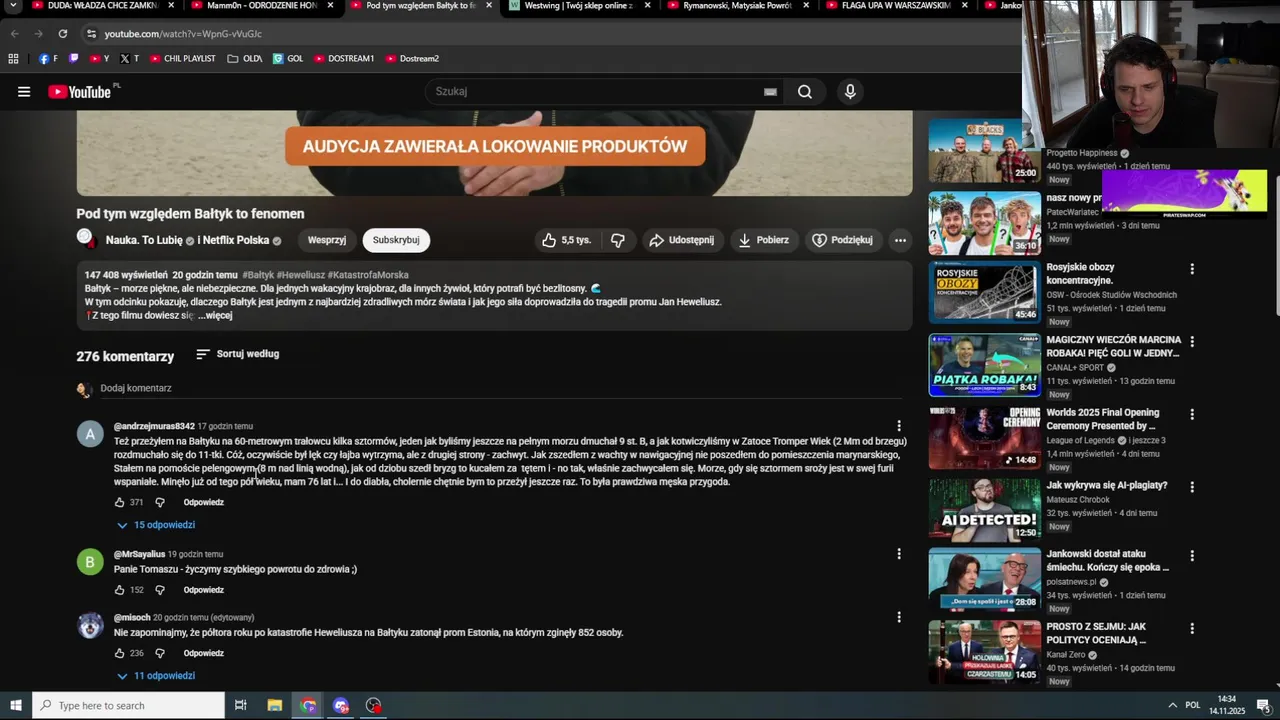Open File Explorer from taskbar
Image resolution: width=1280 pixels, height=720 pixels.
click(275, 706)
